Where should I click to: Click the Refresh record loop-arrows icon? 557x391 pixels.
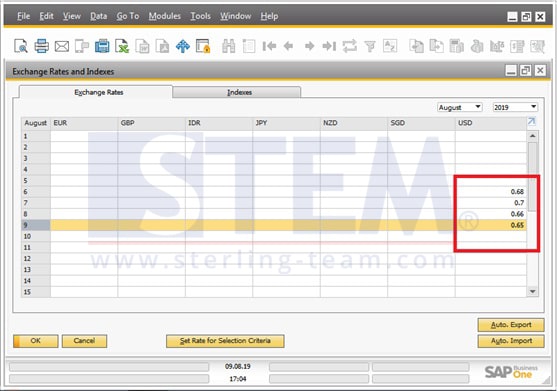350,46
